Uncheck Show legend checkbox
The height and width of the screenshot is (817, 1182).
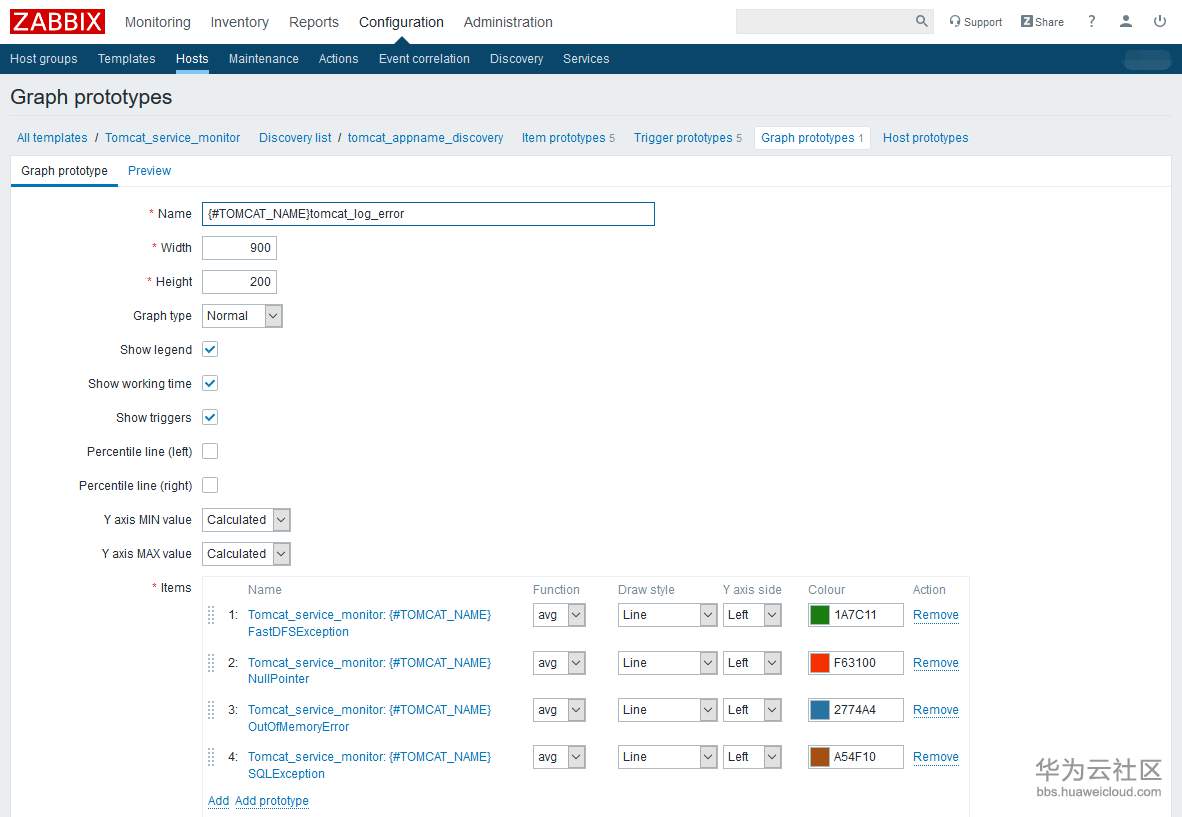click(210, 349)
